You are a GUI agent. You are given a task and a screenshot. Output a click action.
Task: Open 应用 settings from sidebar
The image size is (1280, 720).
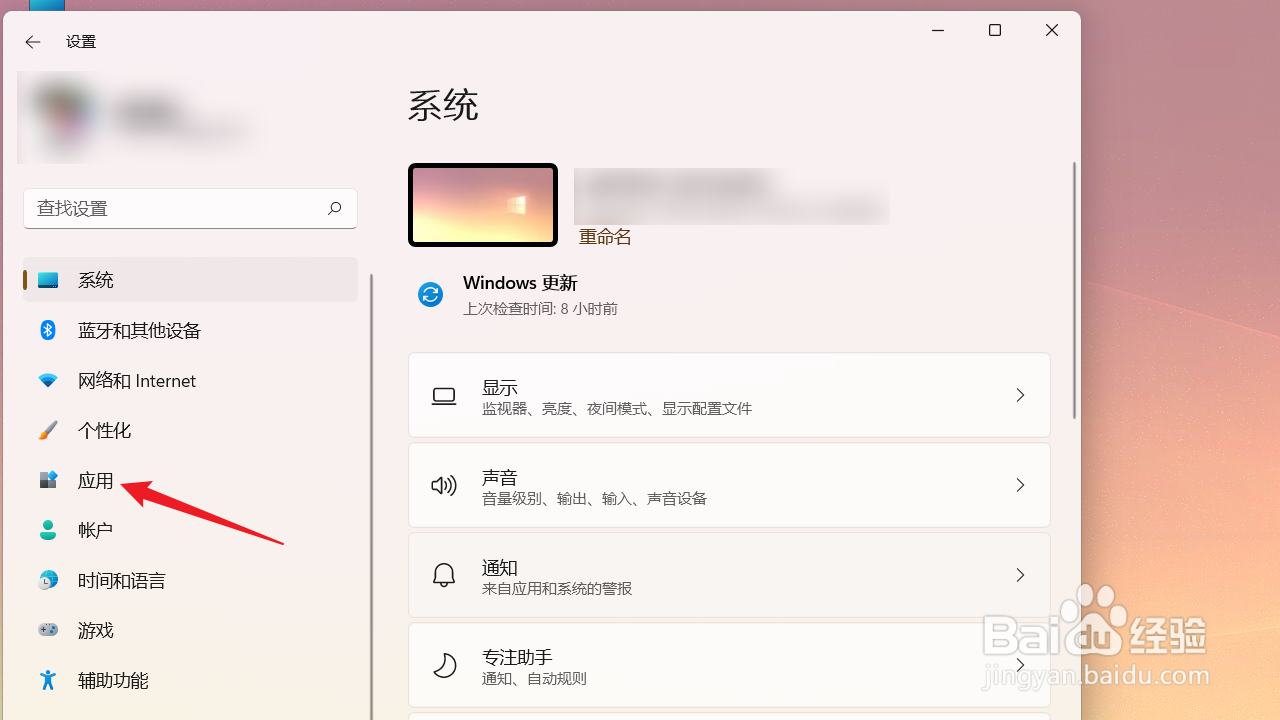coord(96,480)
